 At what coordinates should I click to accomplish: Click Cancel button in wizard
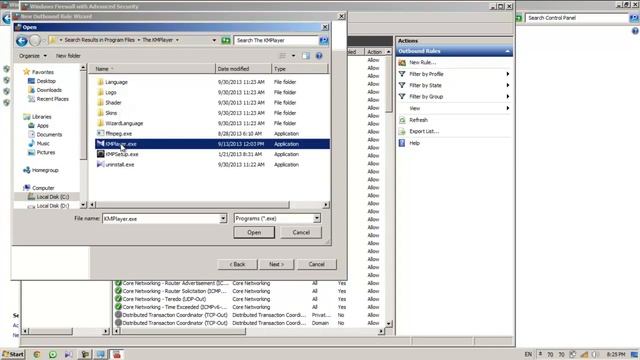[x=316, y=264]
